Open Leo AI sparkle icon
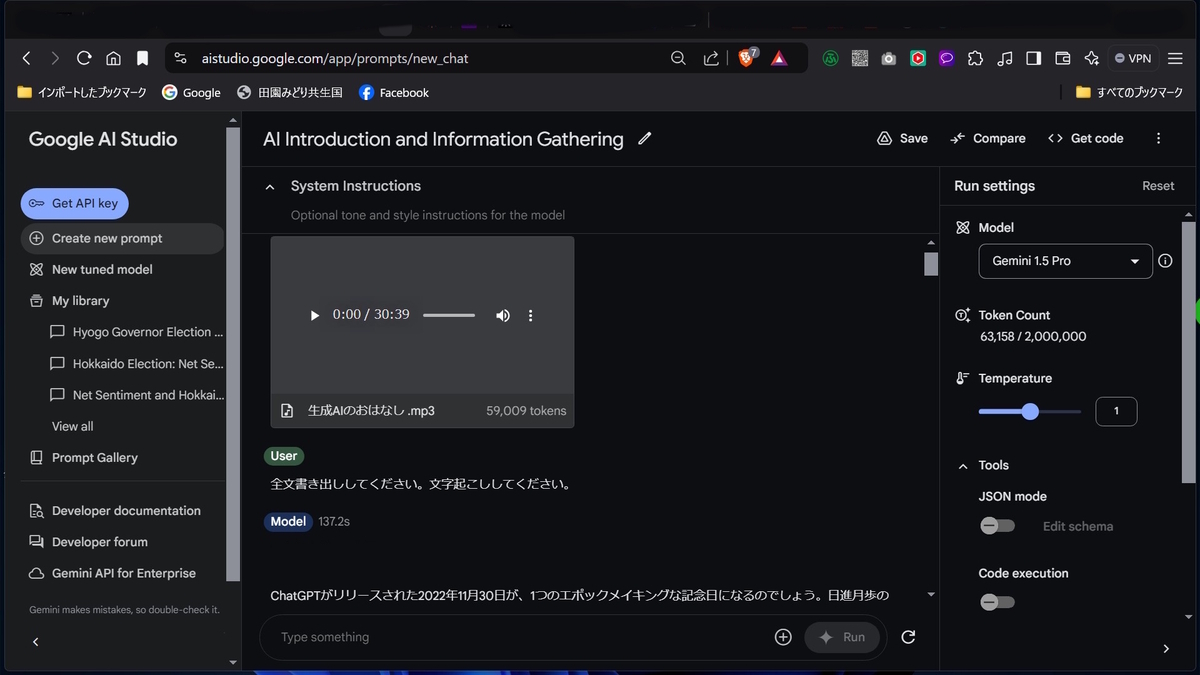 [x=1092, y=58]
